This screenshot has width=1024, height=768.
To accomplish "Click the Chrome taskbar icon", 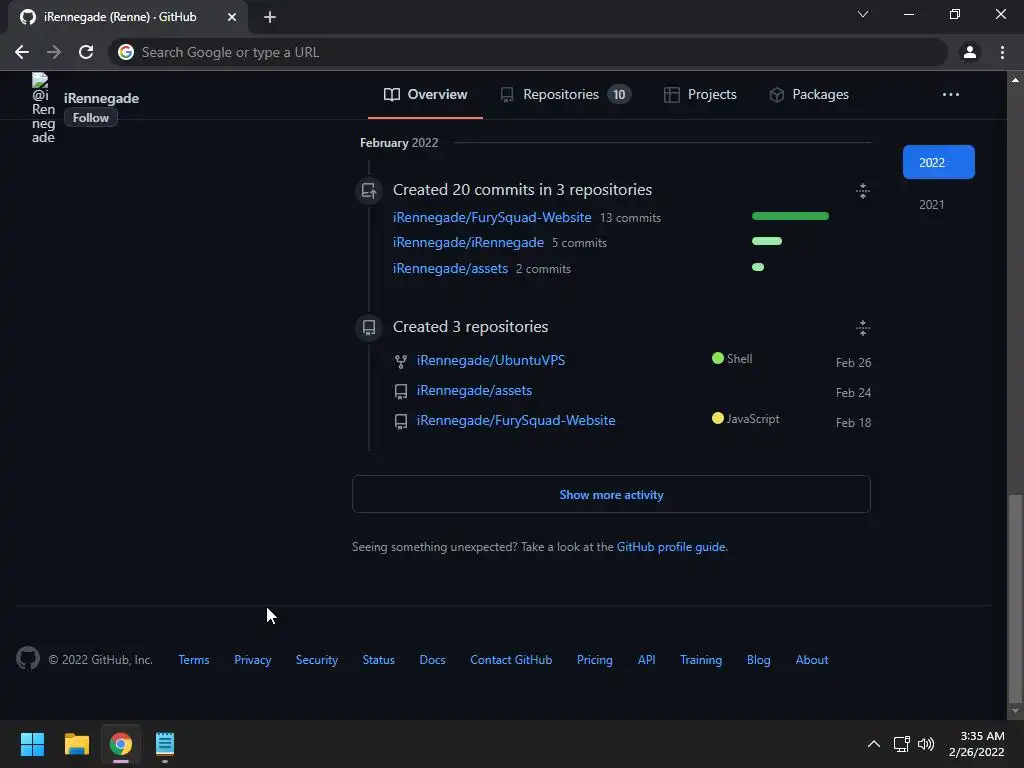I will pos(121,744).
